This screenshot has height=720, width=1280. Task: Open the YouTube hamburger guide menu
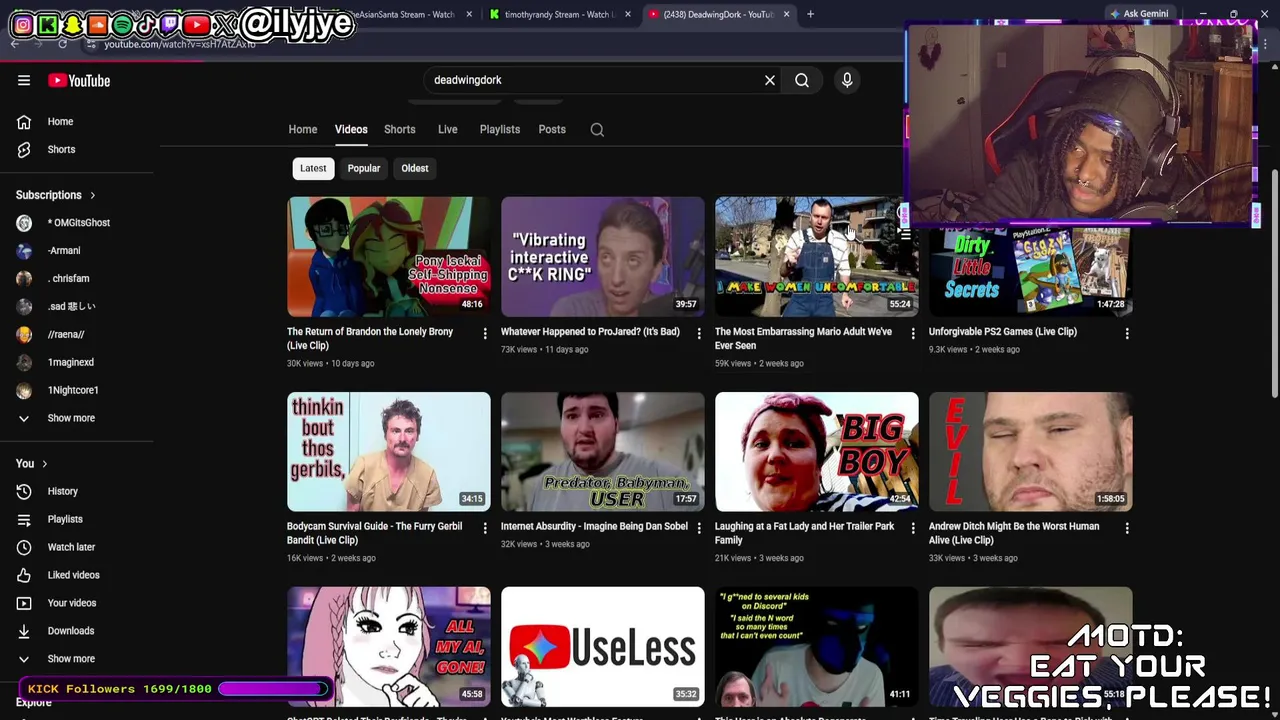click(x=24, y=80)
